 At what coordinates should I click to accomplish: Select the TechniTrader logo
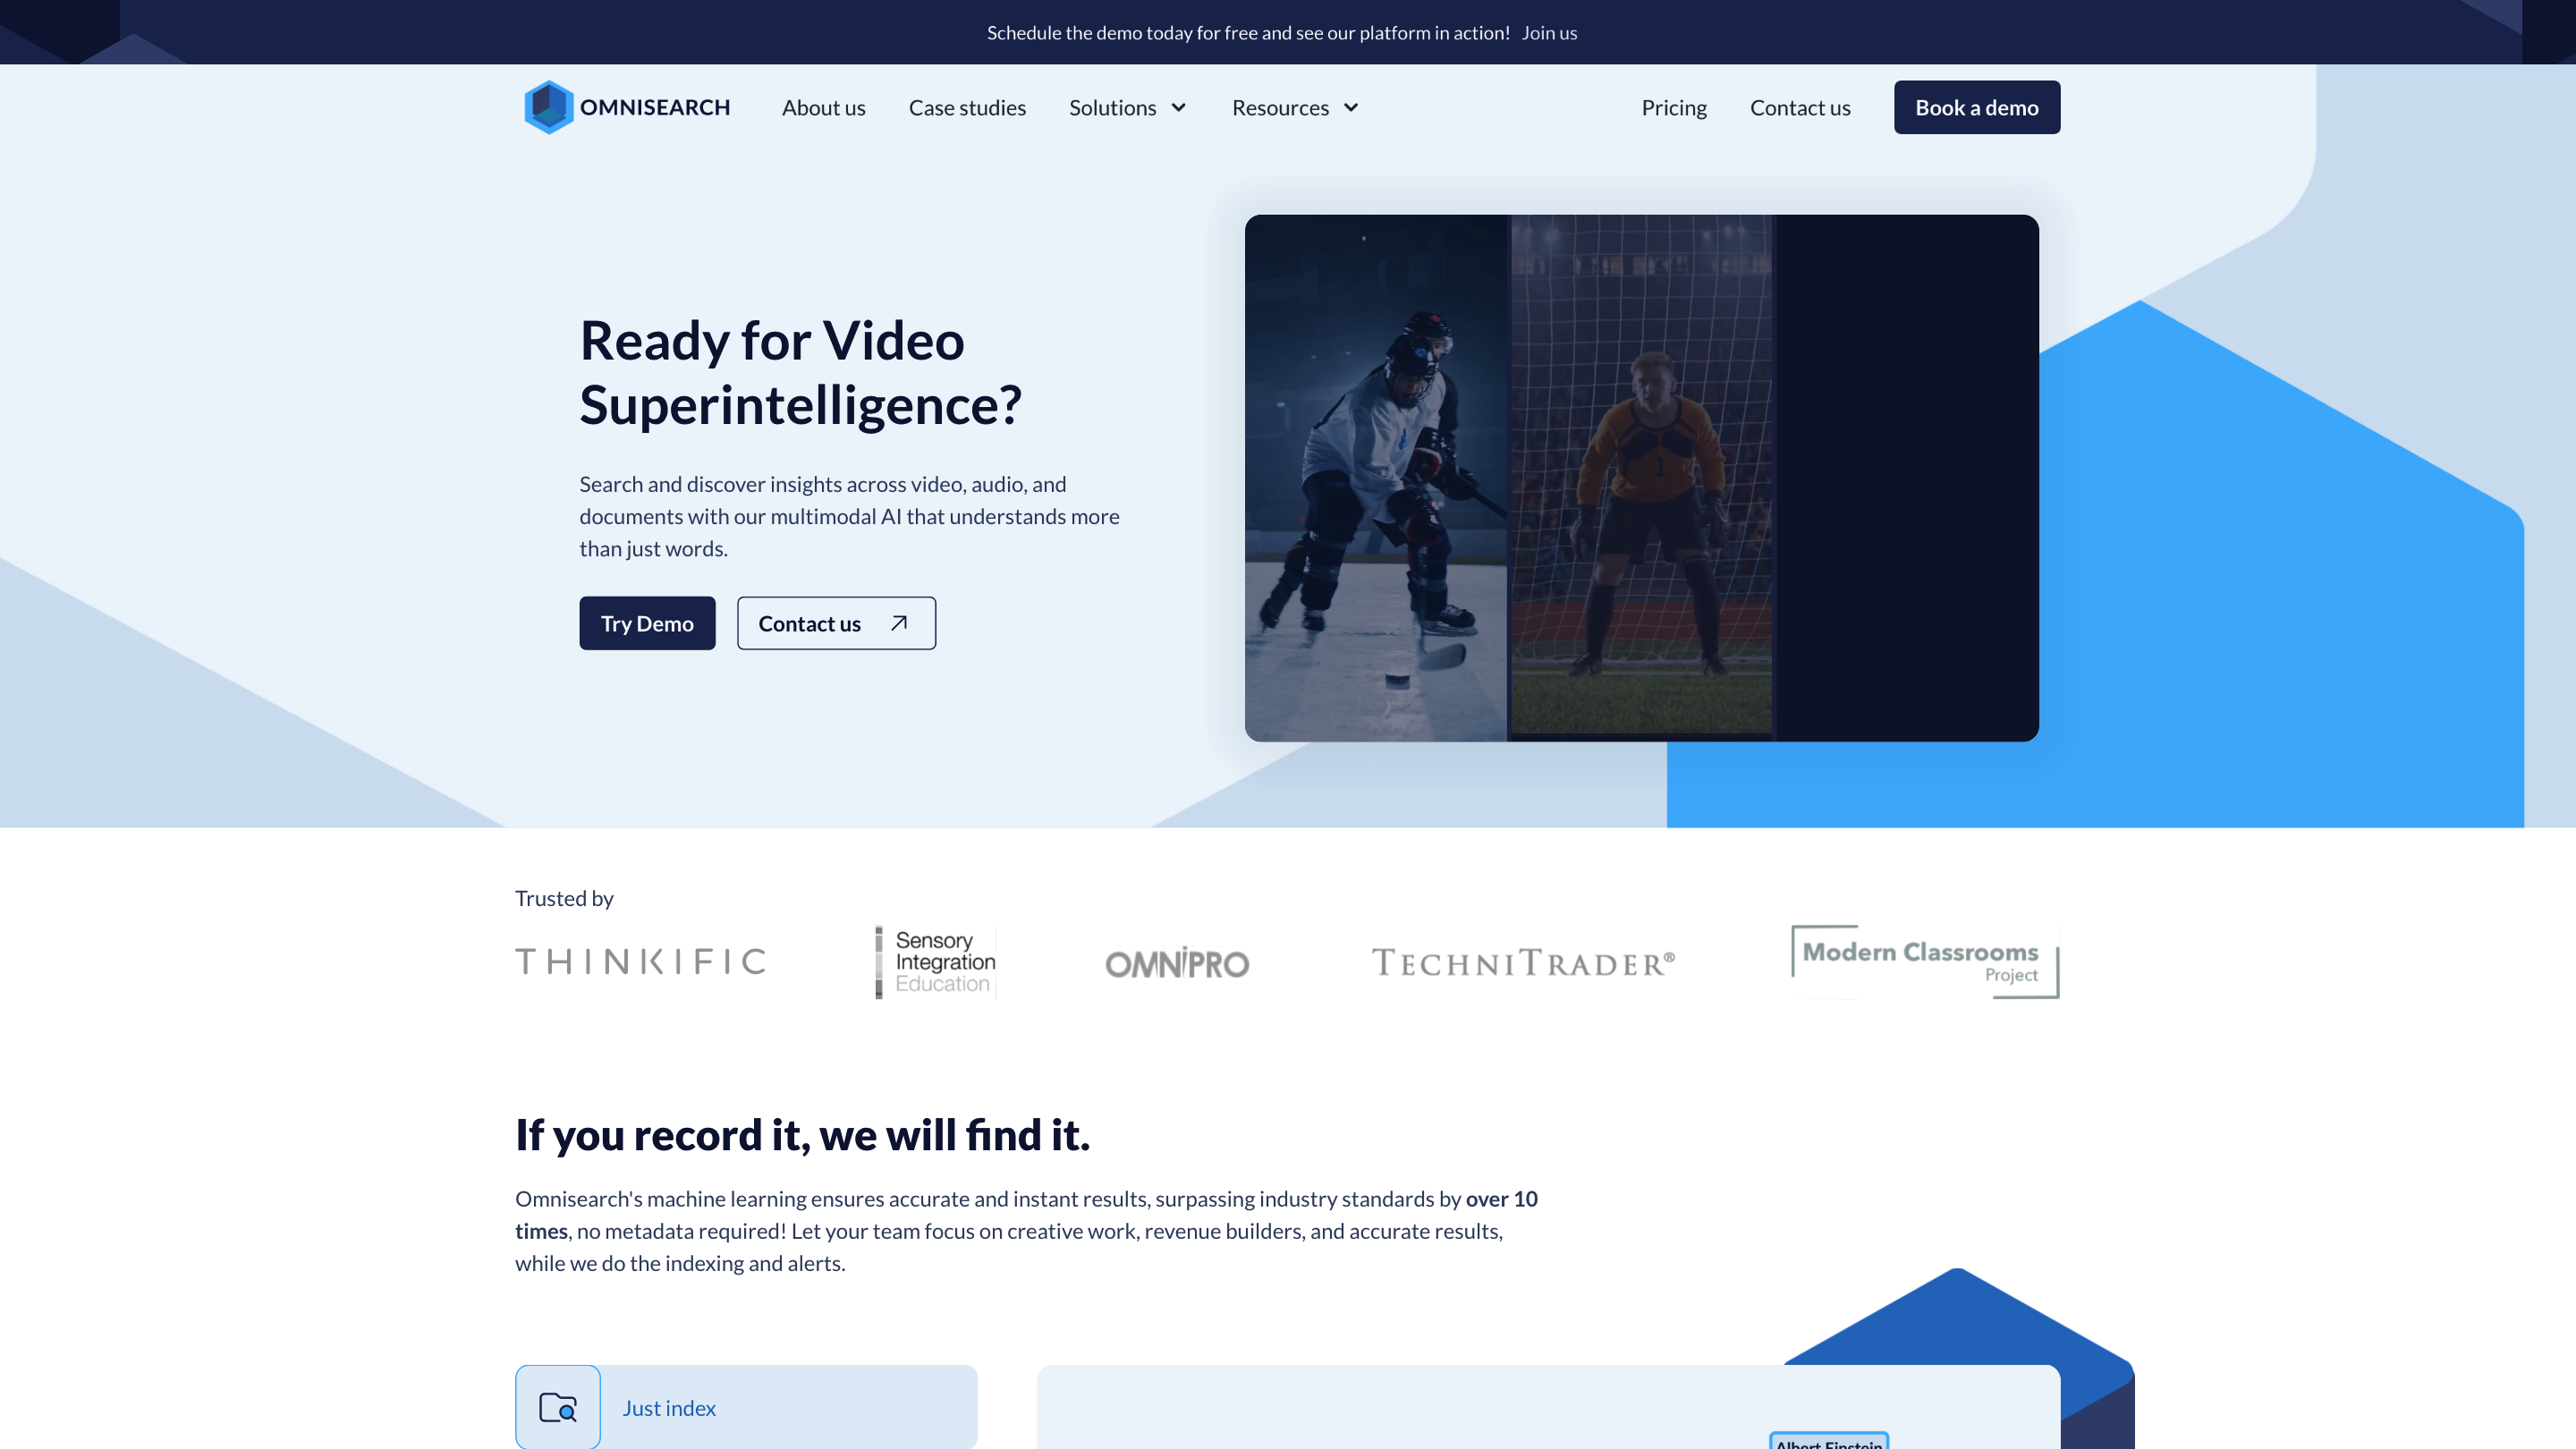click(x=1523, y=961)
